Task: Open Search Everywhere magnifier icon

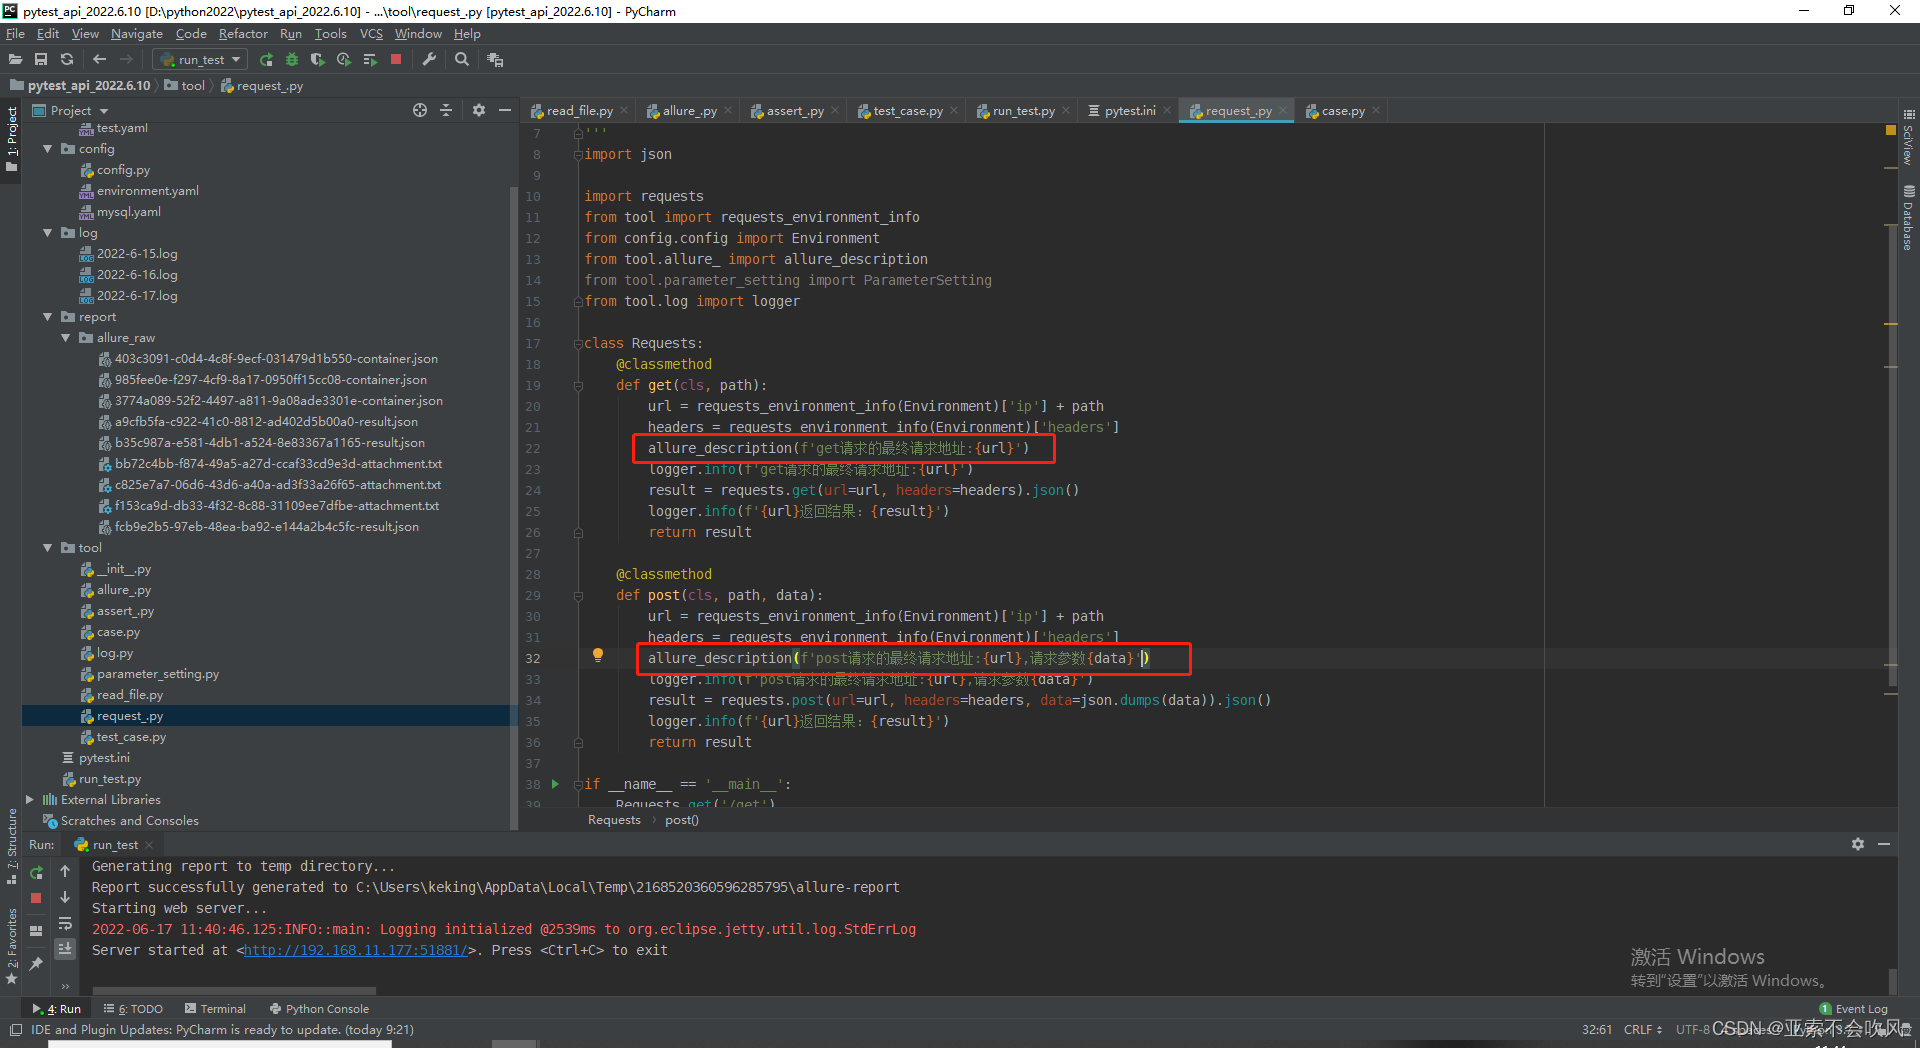Action: click(x=462, y=59)
